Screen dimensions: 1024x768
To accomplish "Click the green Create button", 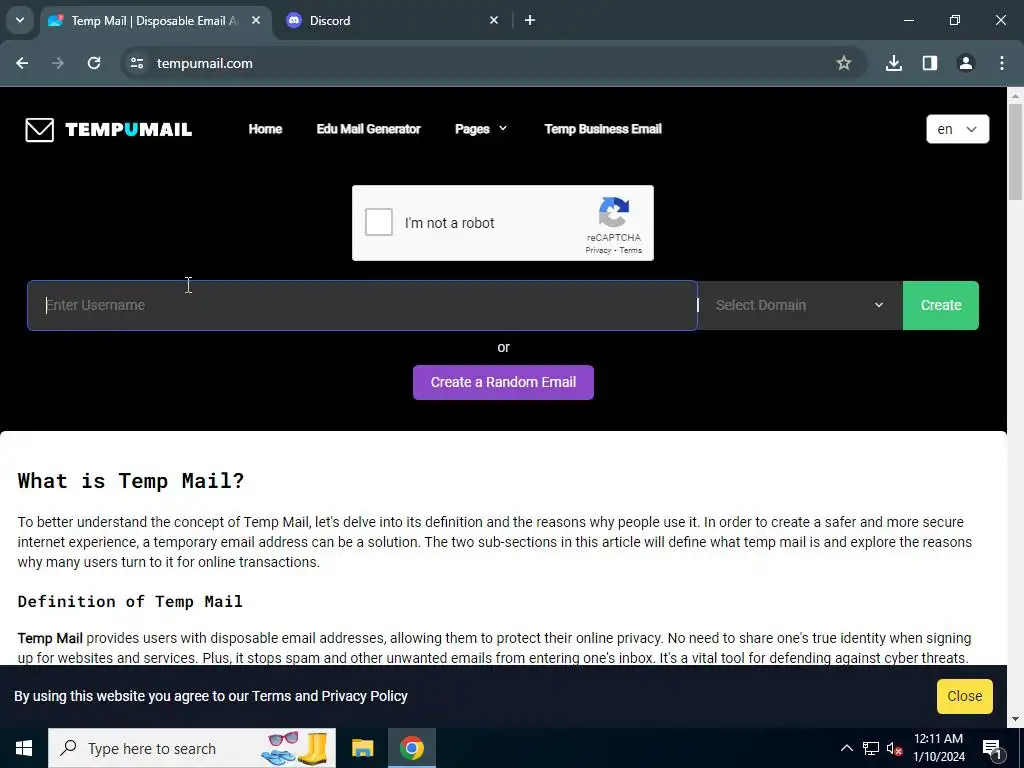I will tap(940, 305).
